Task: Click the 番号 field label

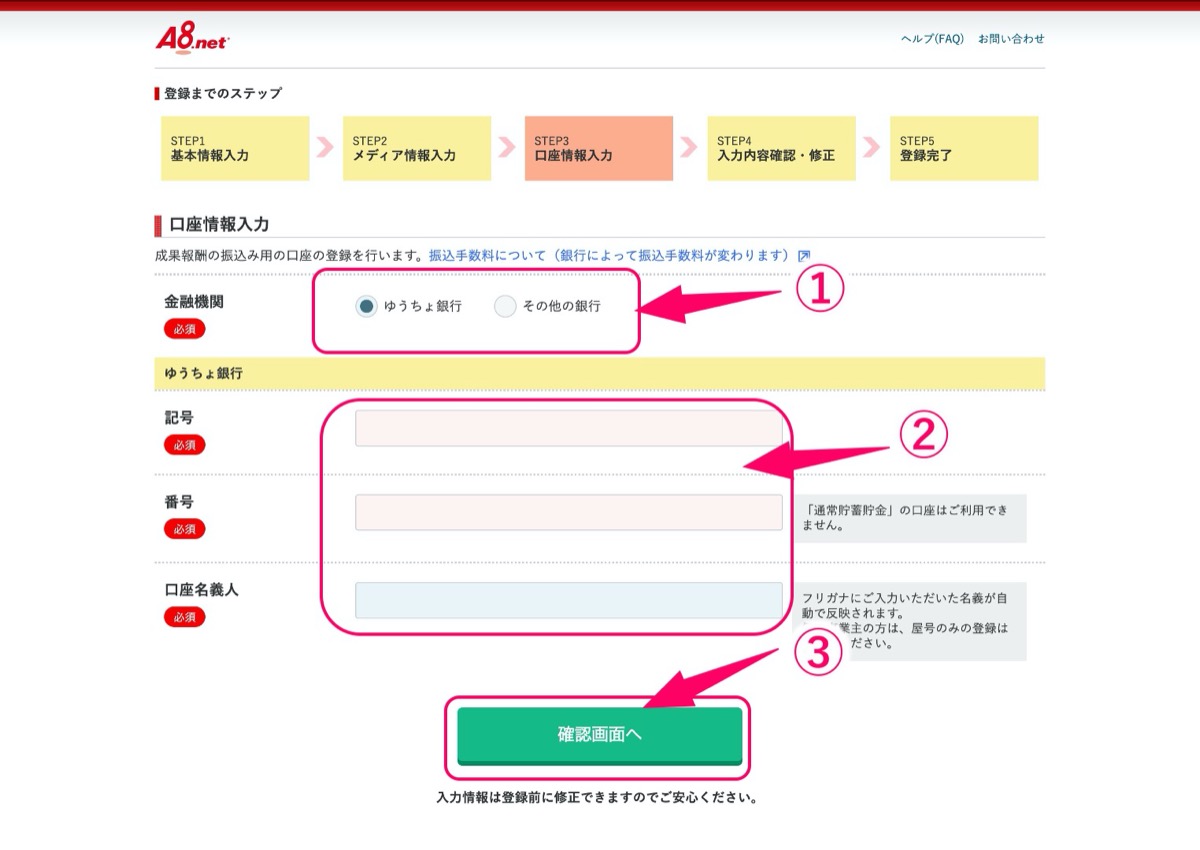Action: (179, 501)
